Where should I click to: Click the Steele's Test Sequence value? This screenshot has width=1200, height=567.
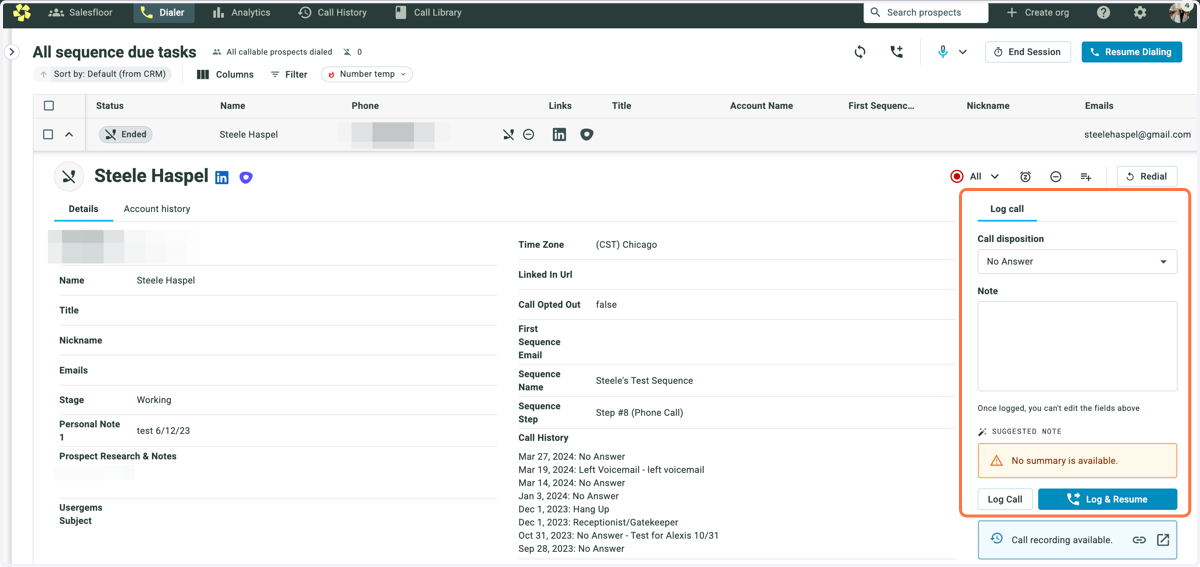click(x=644, y=381)
